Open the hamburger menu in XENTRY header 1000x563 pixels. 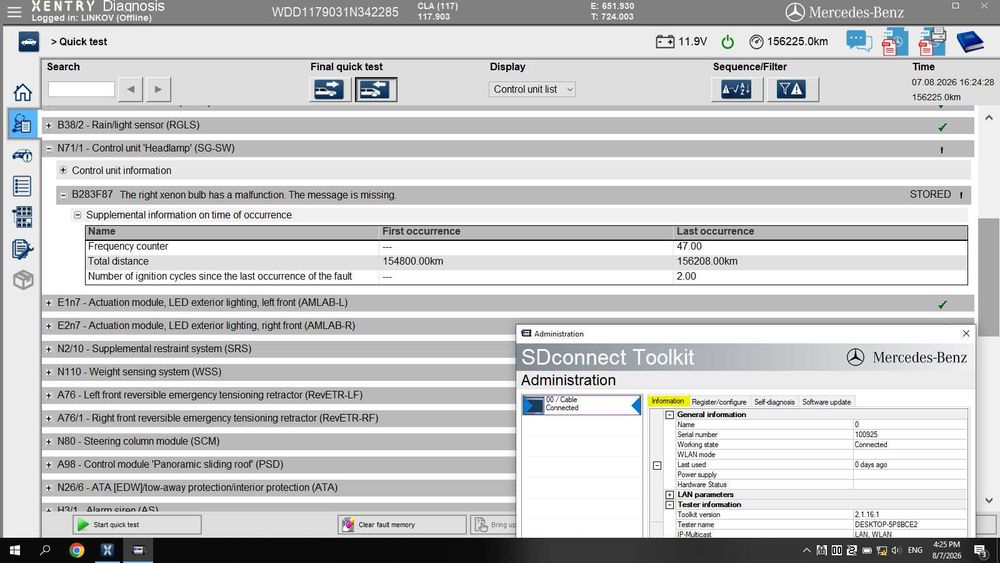(x=14, y=11)
